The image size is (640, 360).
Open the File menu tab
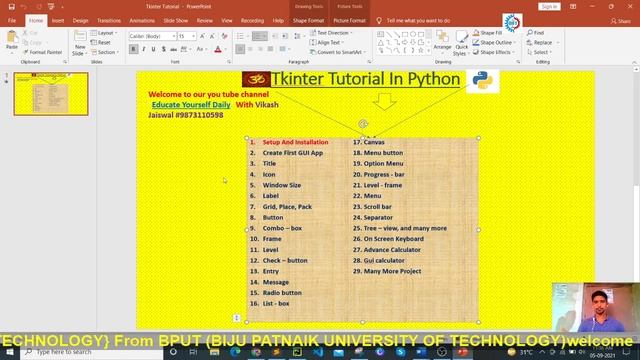[x=12, y=20]
